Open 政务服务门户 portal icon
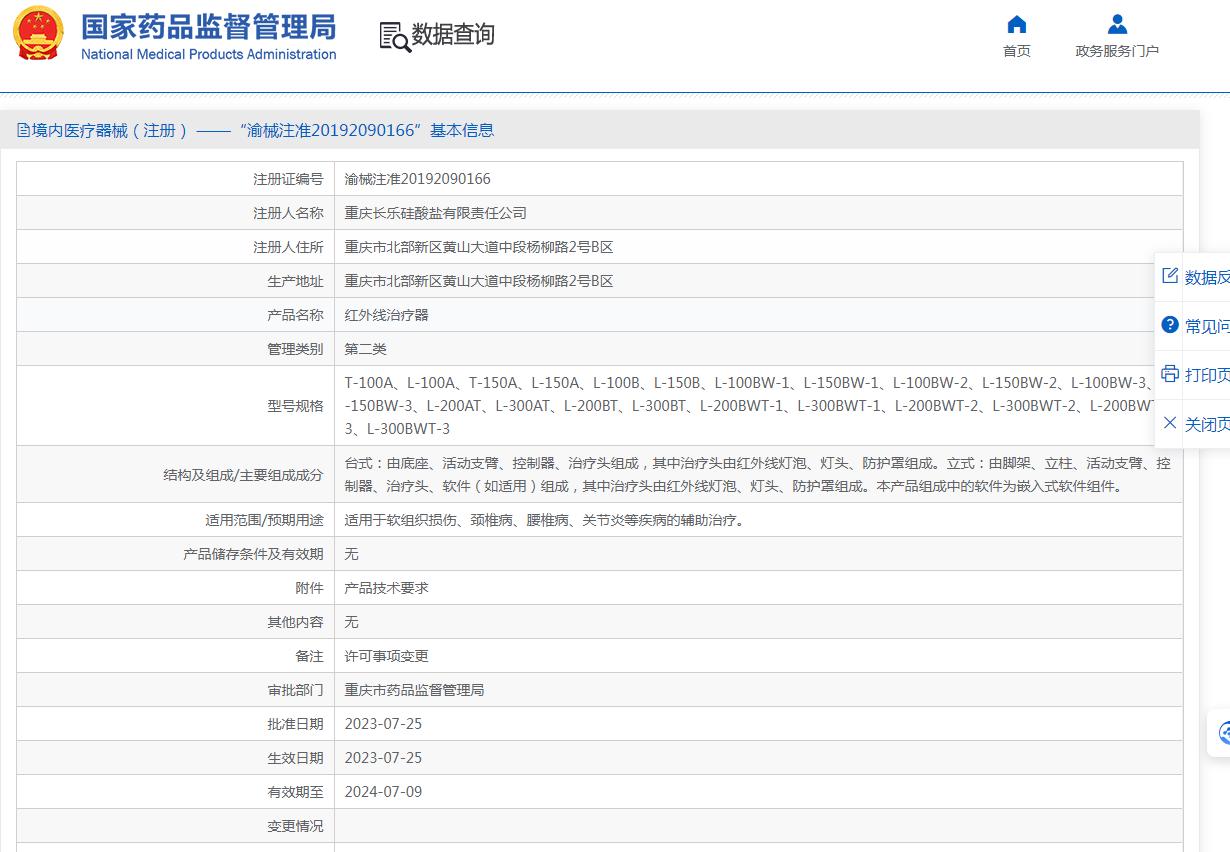 [x=1117, y=24]
